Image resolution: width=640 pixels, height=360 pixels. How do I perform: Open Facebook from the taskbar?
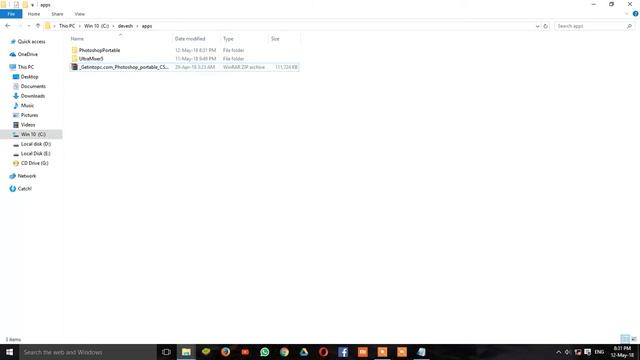pos(343,352)
